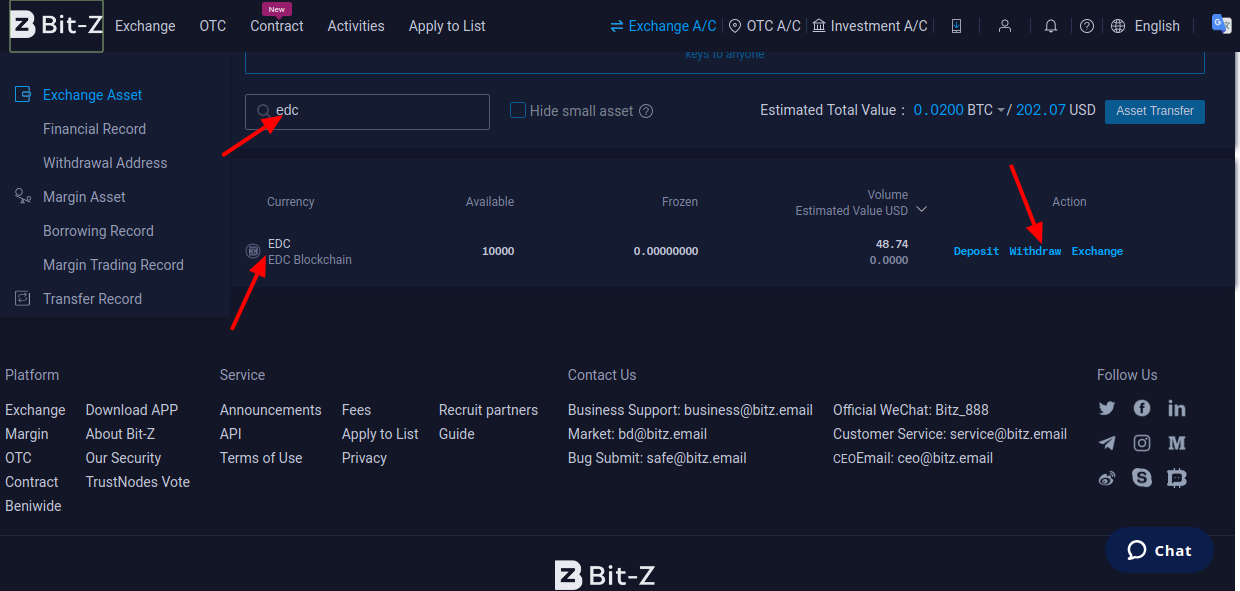This screenshot has width=1240, height=591.
Task: Open the LinkedIn follow icon
Action: [x=1177, y=408]
